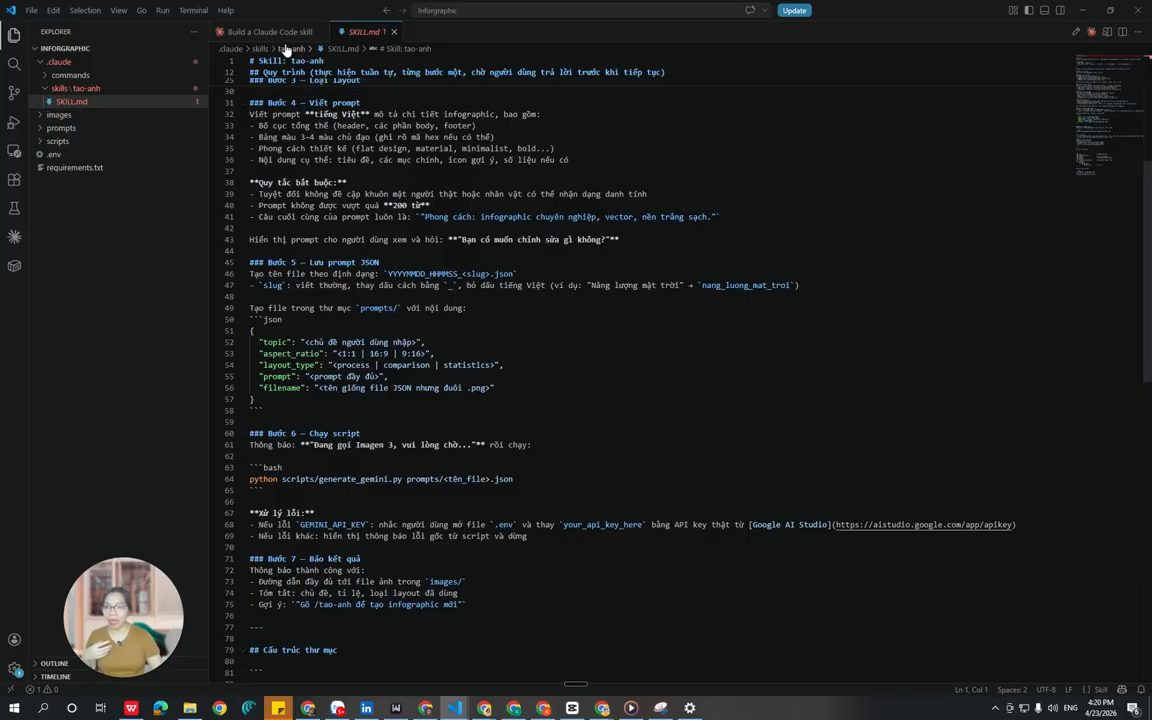Click the Update button
The height and width of the screenshot is (720, 1152).
pyautogui.click(x=794, y=10)
